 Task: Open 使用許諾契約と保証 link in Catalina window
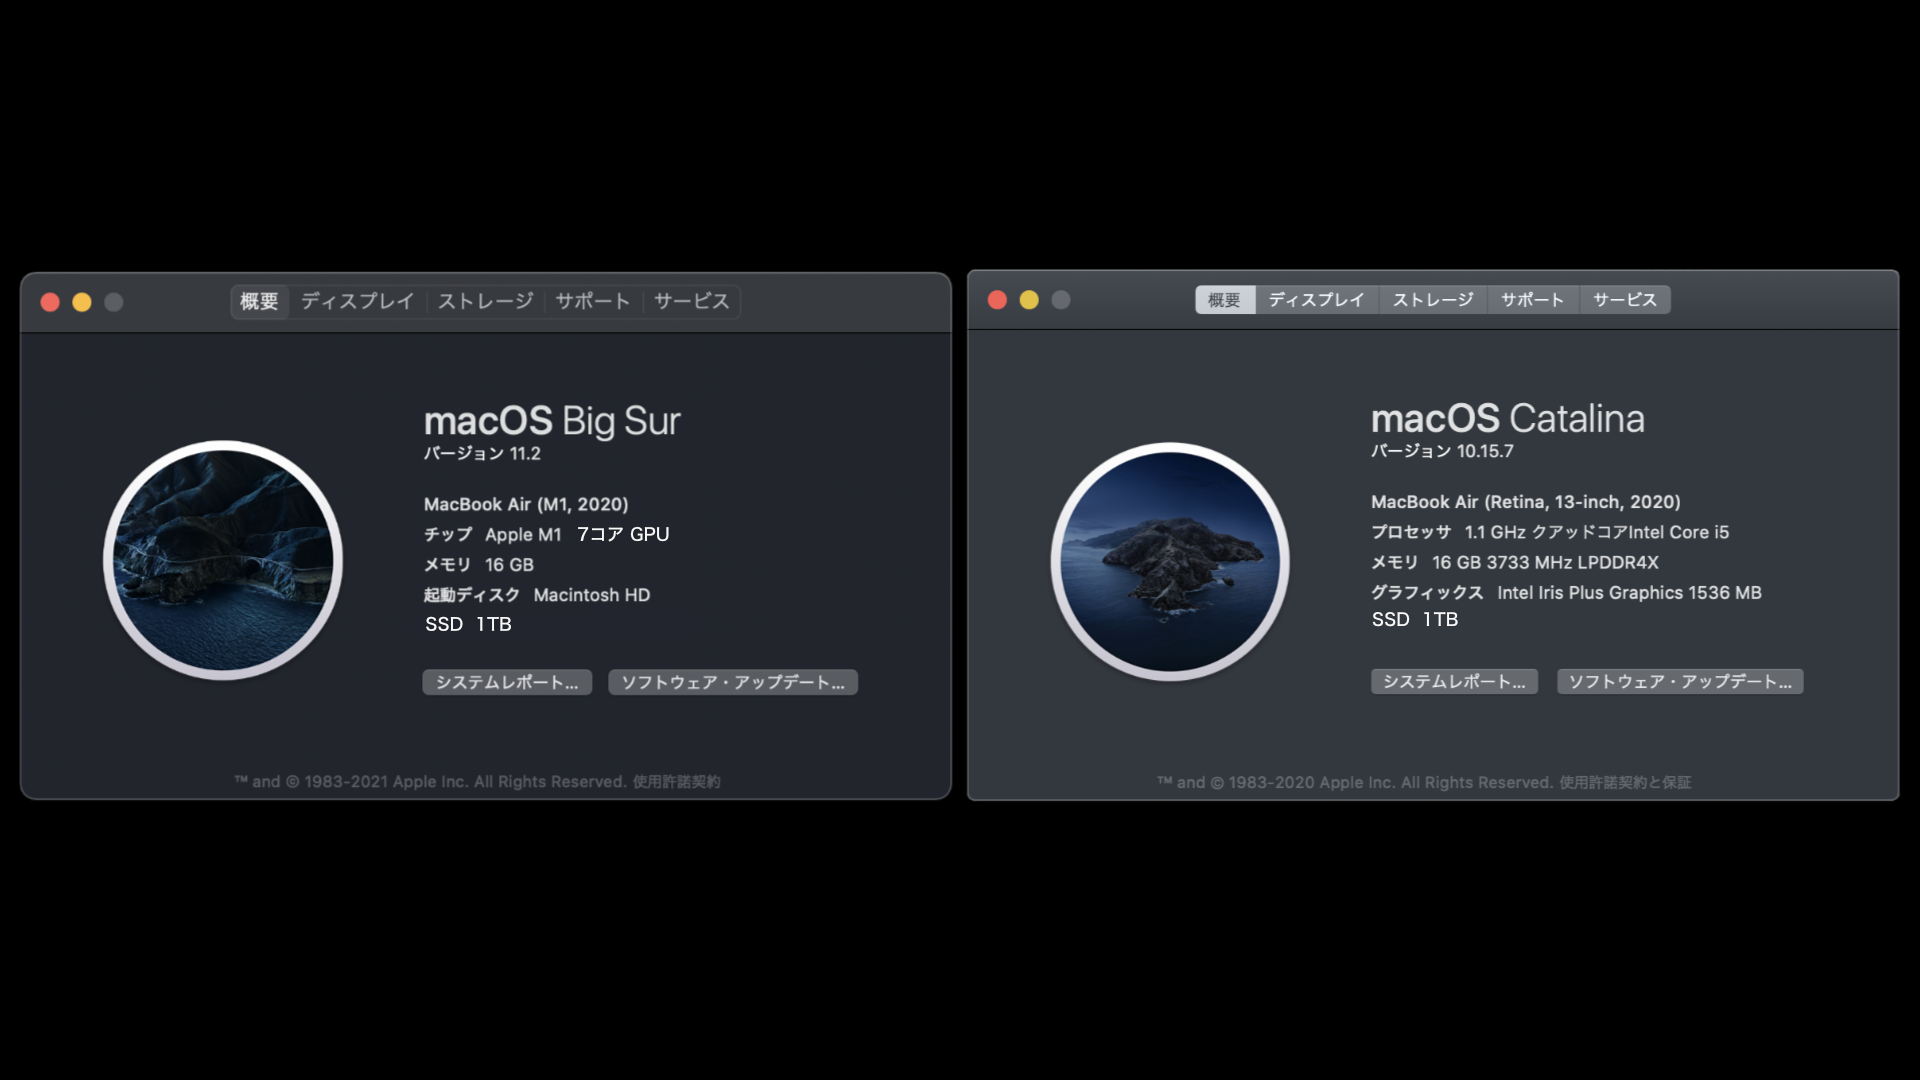[1625, 783]
